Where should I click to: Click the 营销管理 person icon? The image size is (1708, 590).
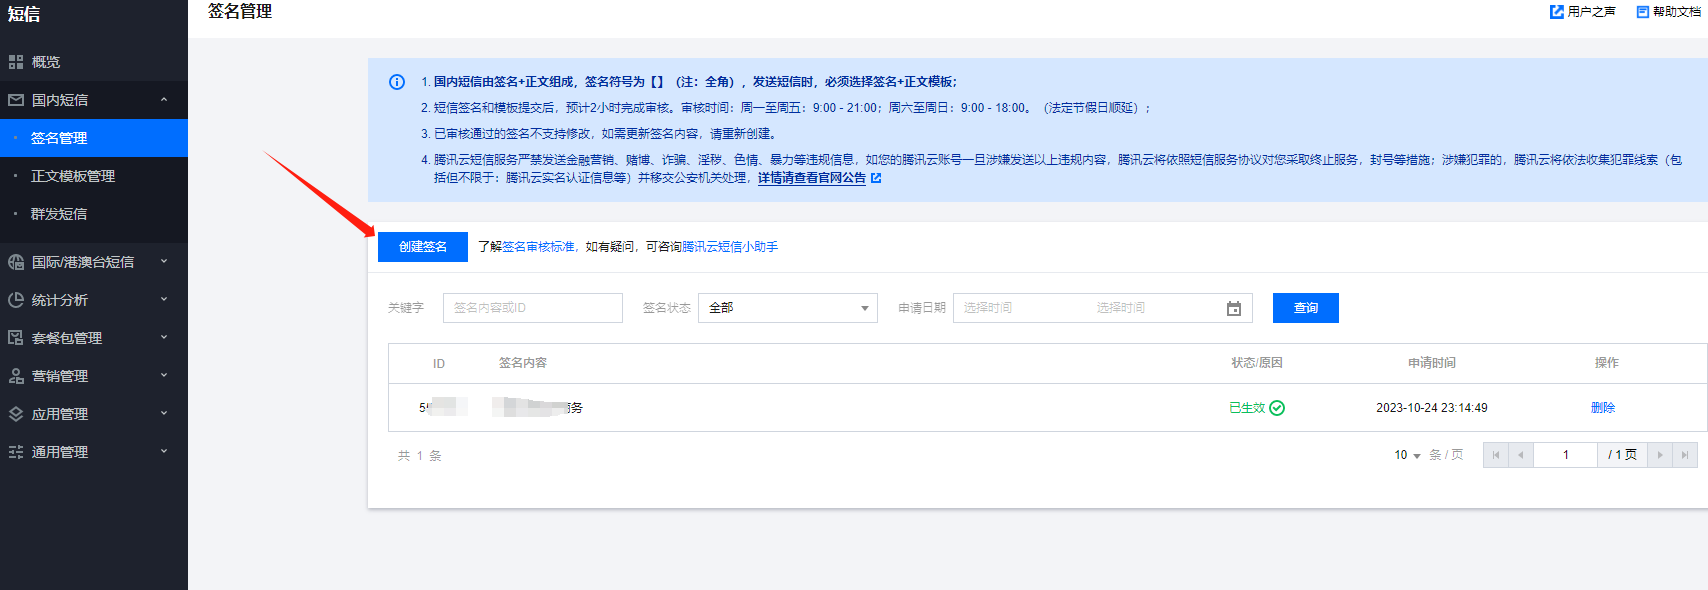16,376
